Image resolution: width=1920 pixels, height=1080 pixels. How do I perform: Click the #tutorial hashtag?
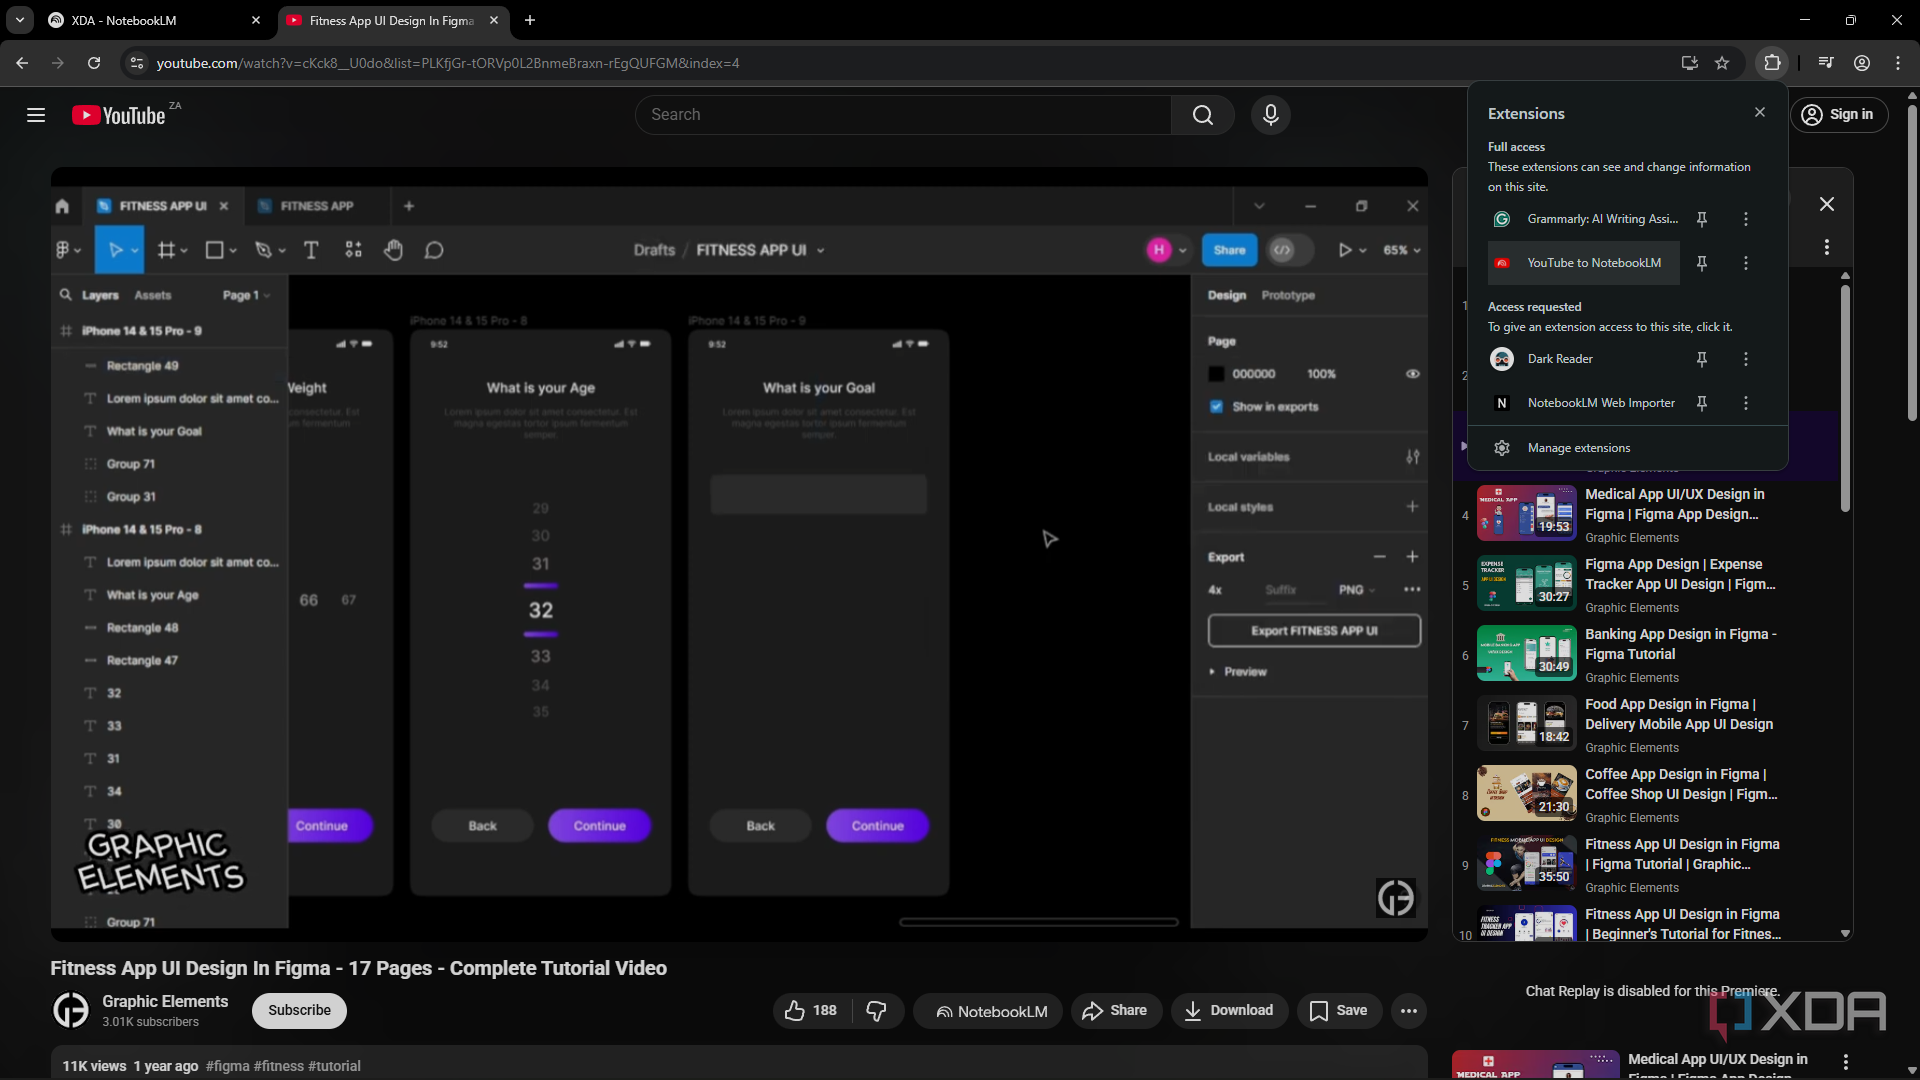click(334, 1066)
